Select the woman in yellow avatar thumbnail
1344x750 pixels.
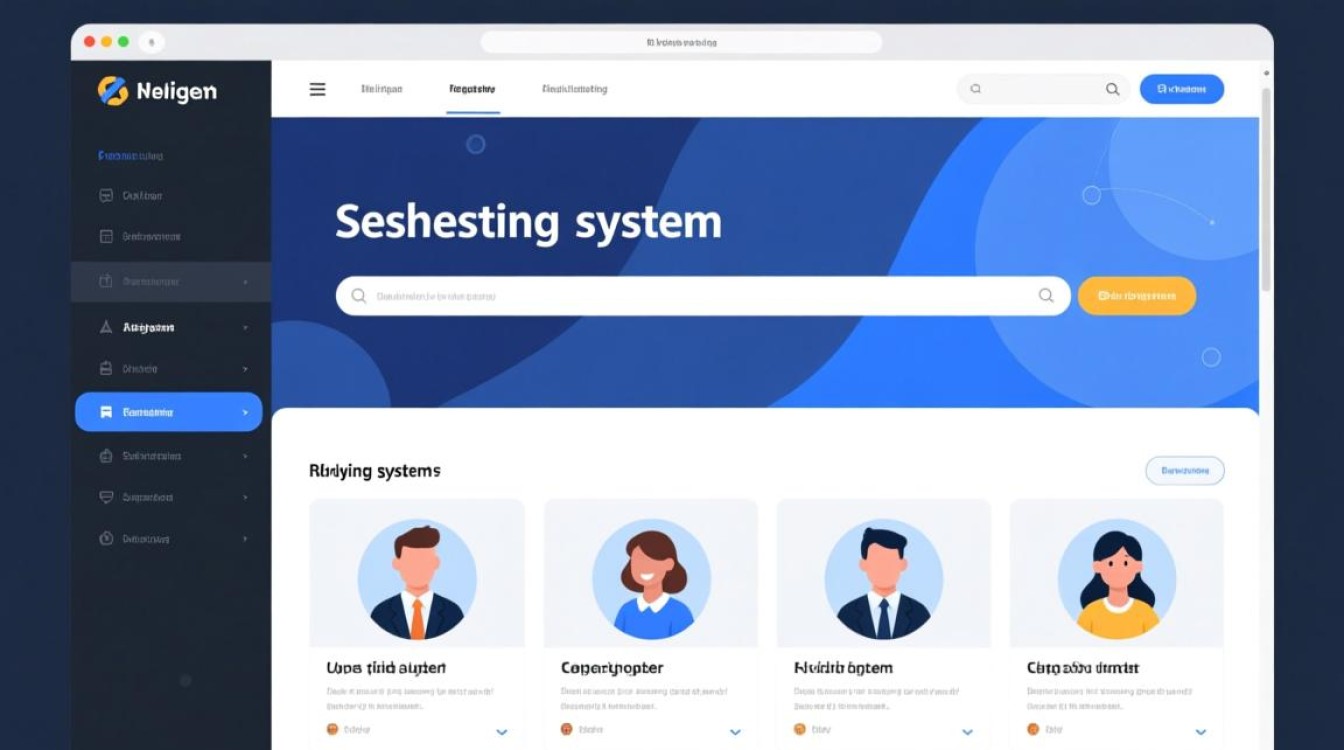pyautogui.click(x=1116, y=579)
